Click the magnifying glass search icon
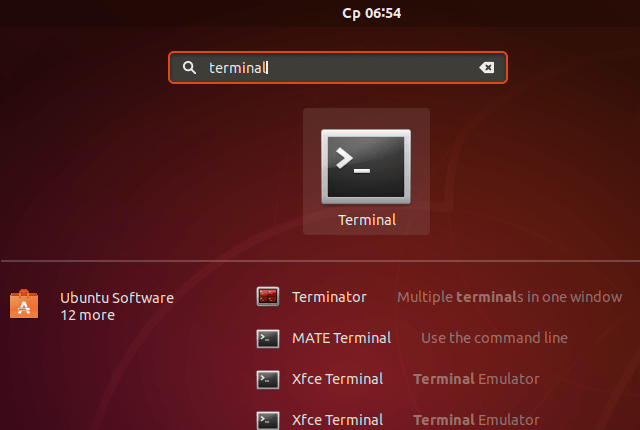This screenshot has width=640, height=430. point(189,67)
